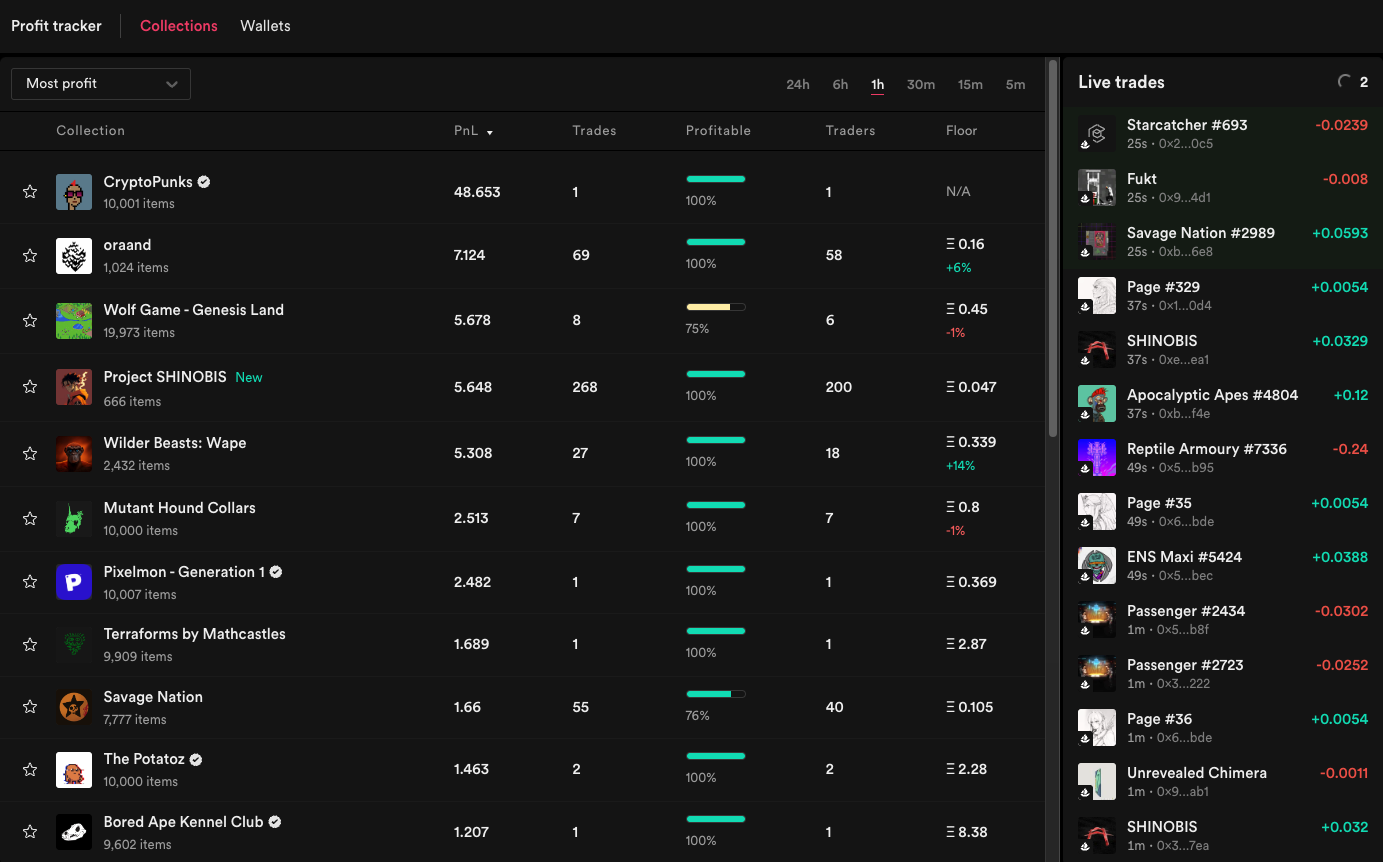This screenshot has width=1383, height=862.
Task: Sort by the Traders column header
Action: [850, 131]
